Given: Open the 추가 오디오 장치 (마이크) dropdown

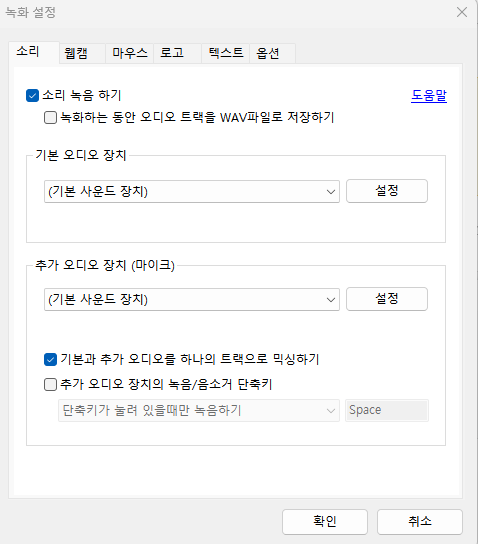Looking at the screenshot, I should tap(192, 299).
